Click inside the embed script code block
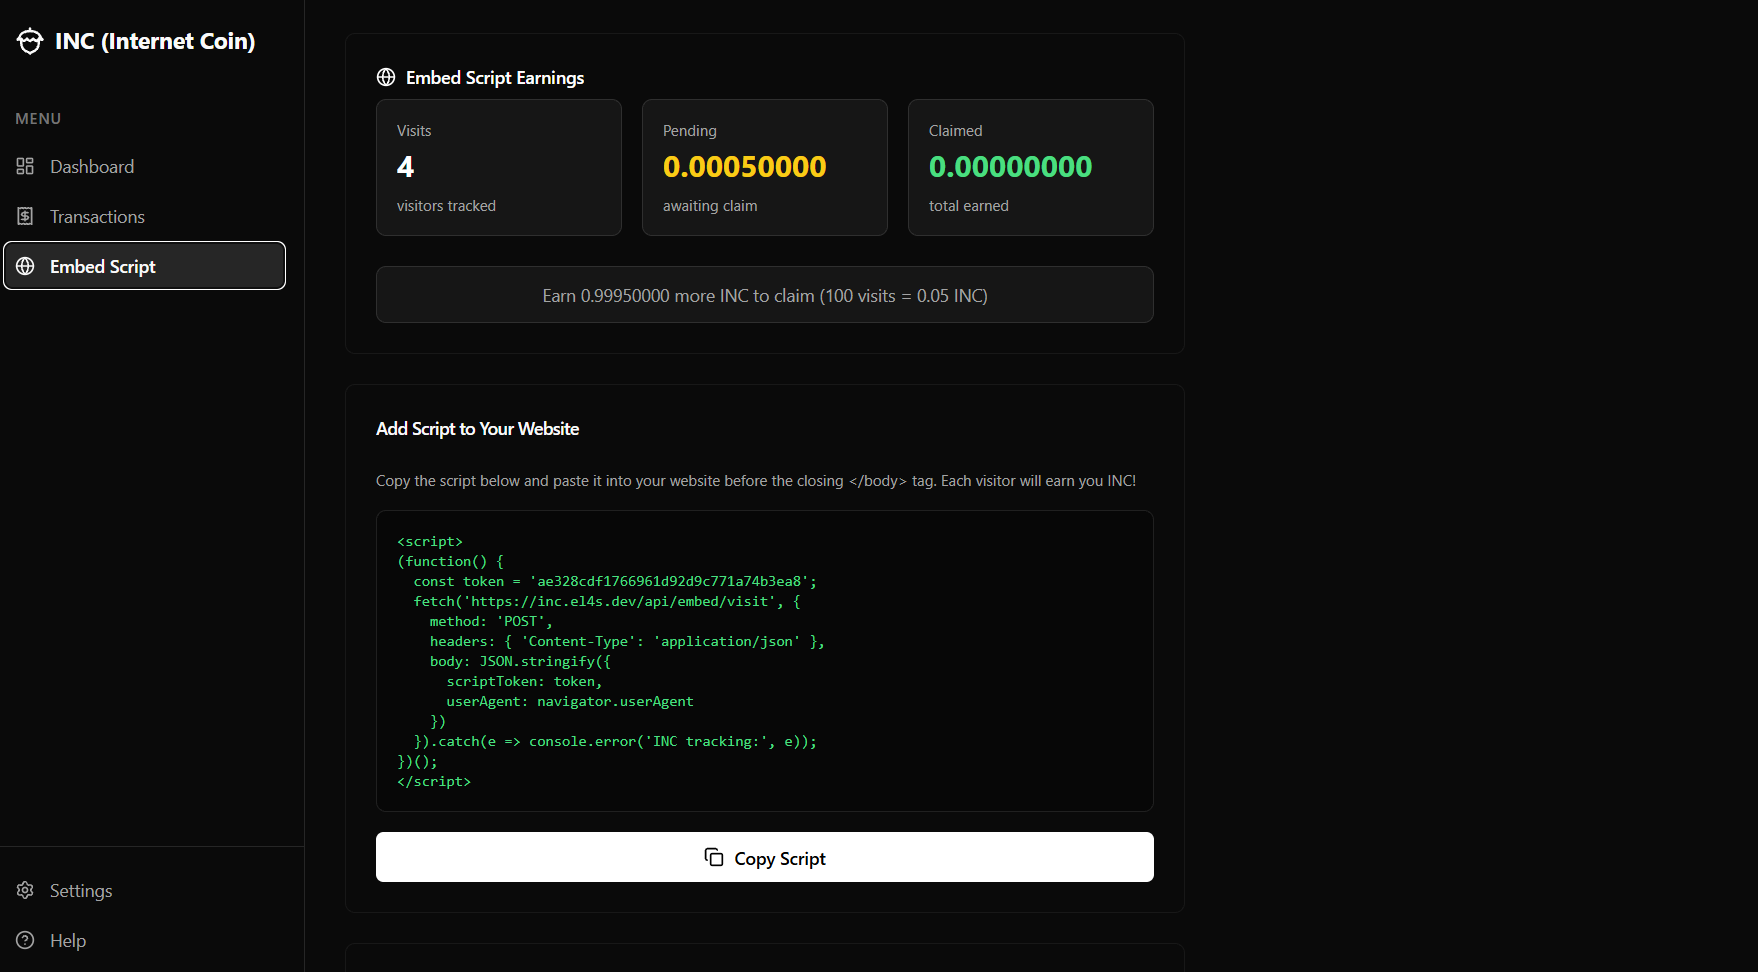 click(764, 661)
